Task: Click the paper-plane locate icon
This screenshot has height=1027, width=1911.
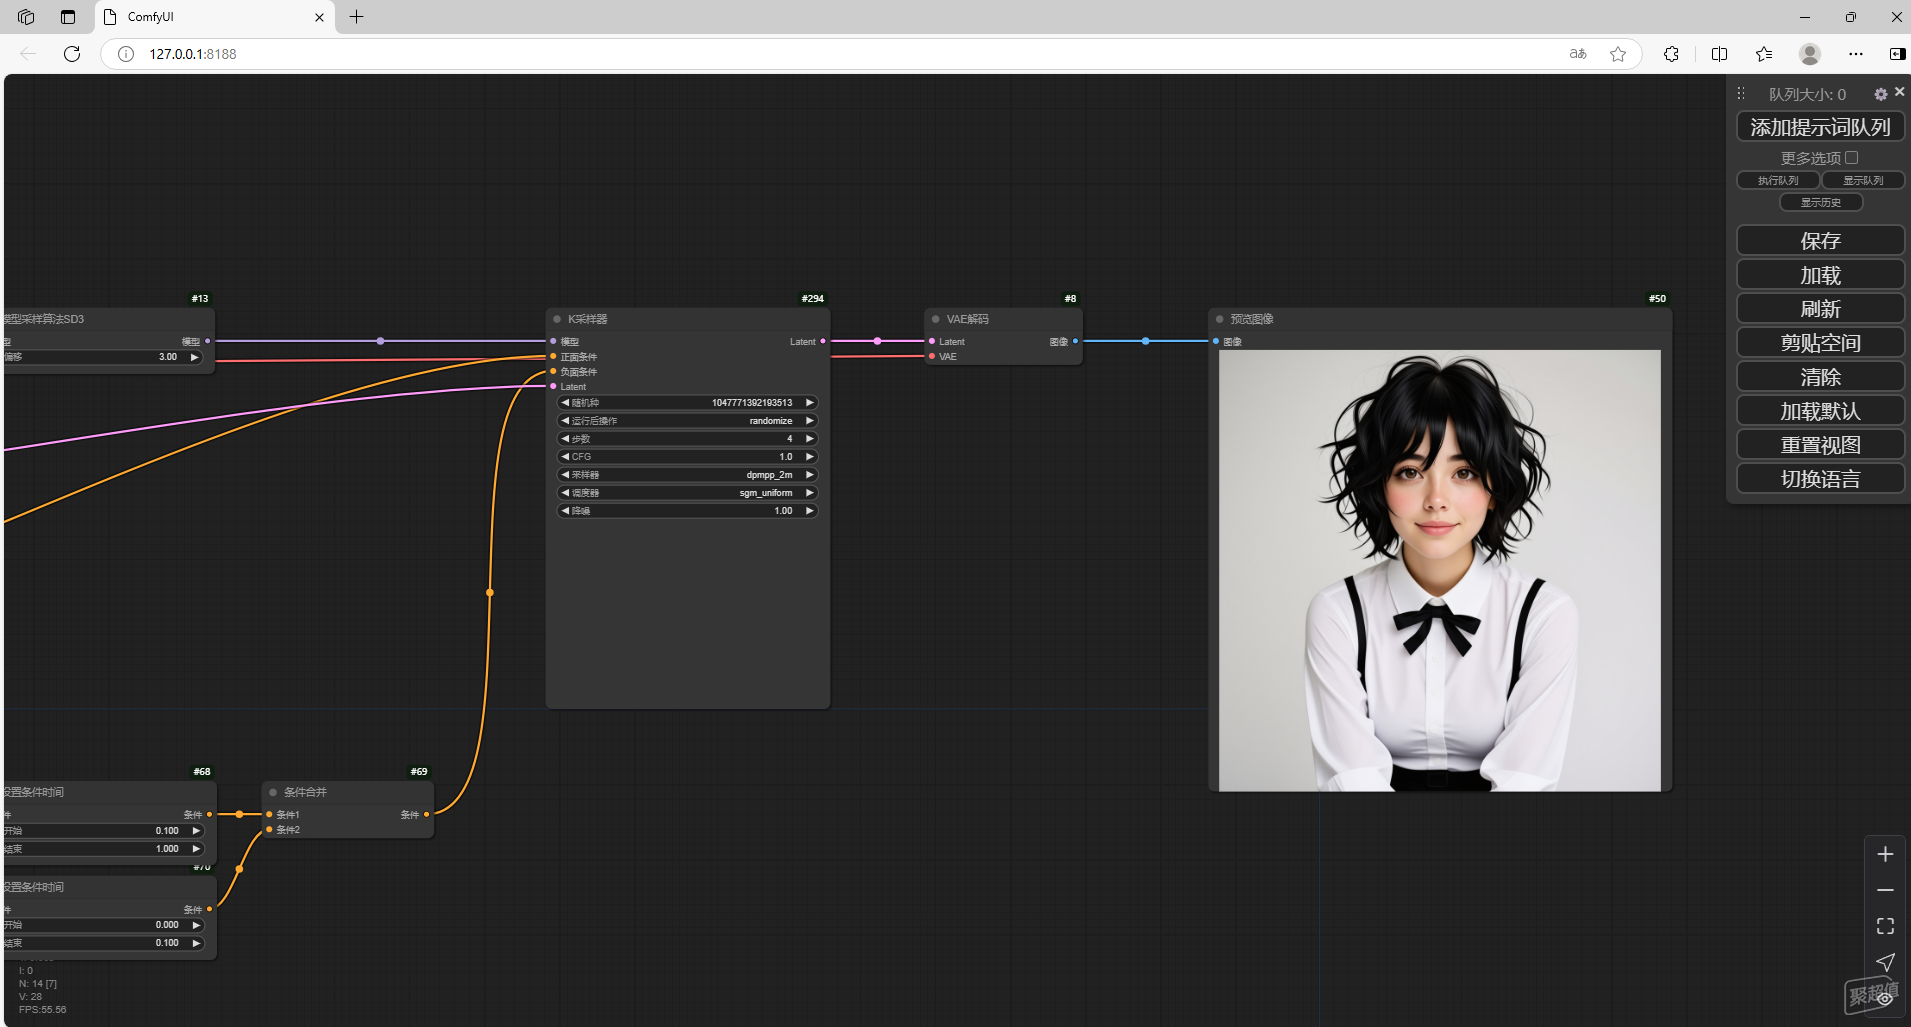Action: [x=1885, y=962]
